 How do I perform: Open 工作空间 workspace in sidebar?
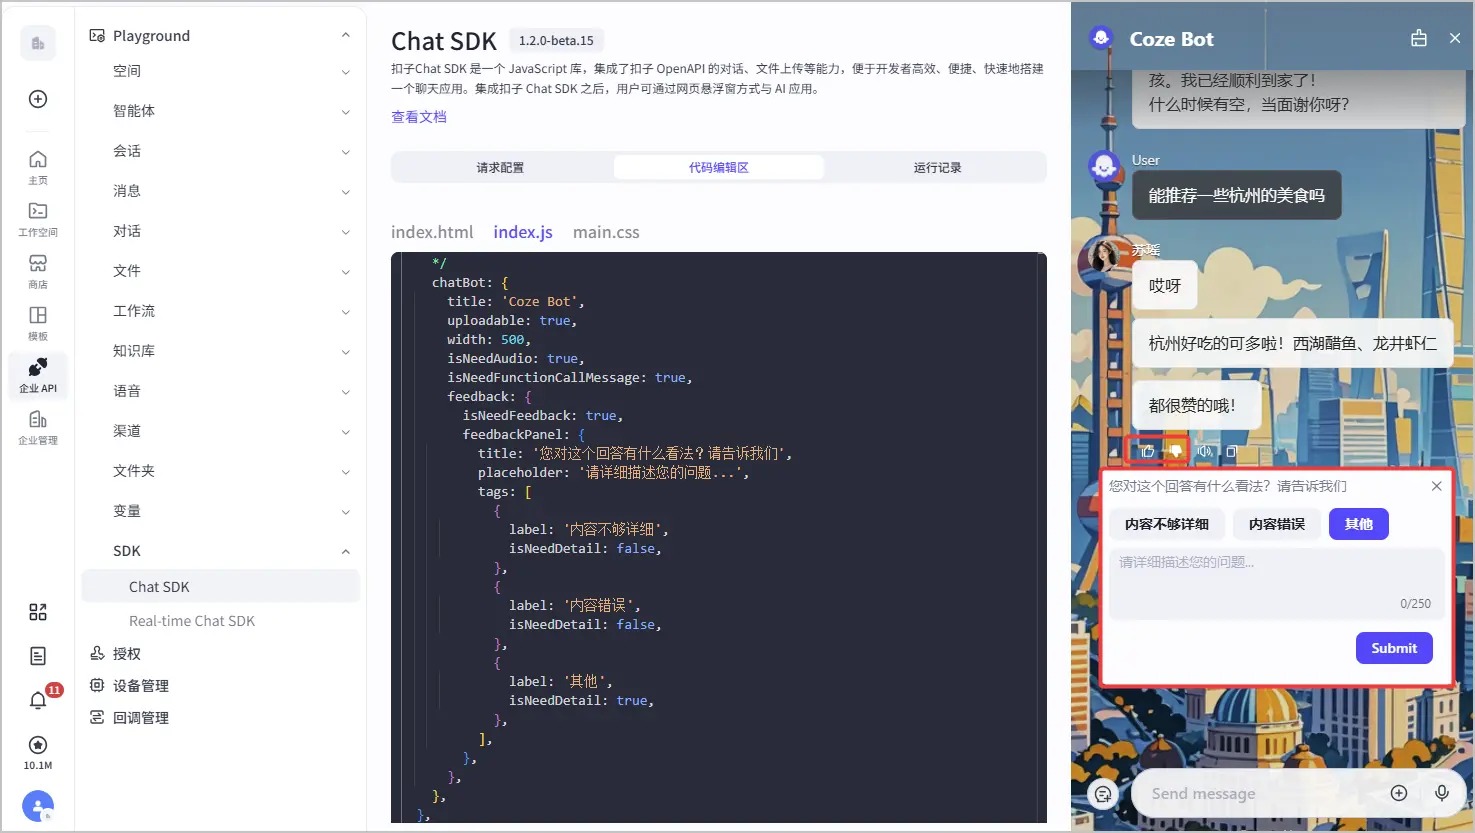(x=38, y=219)
